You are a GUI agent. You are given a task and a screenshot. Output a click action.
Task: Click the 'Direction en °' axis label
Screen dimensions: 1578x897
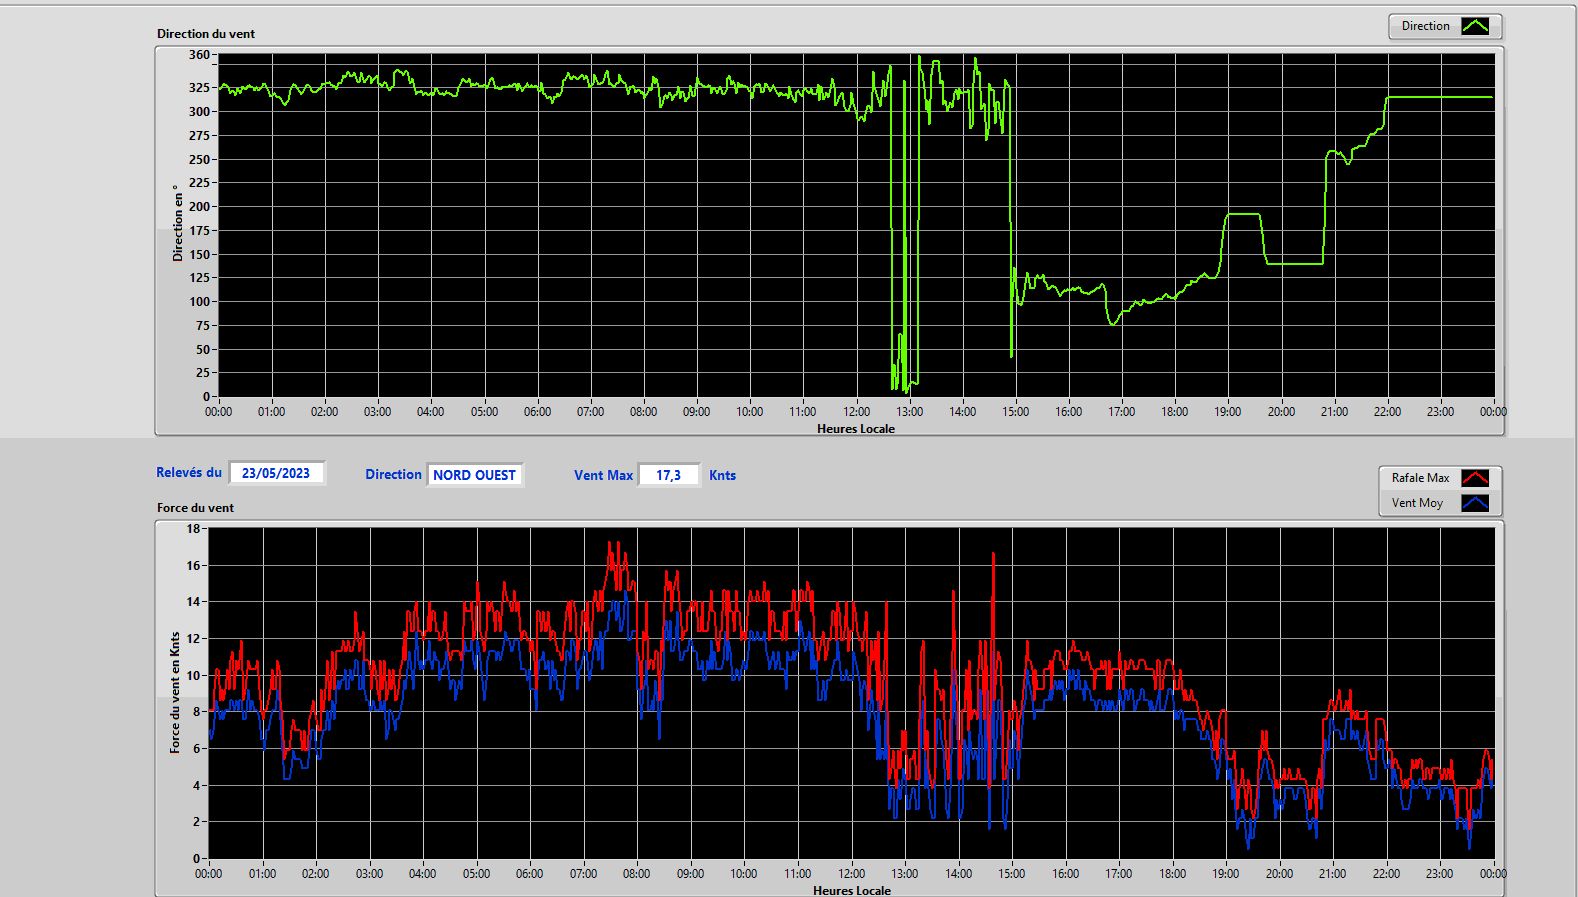[177, 223]
